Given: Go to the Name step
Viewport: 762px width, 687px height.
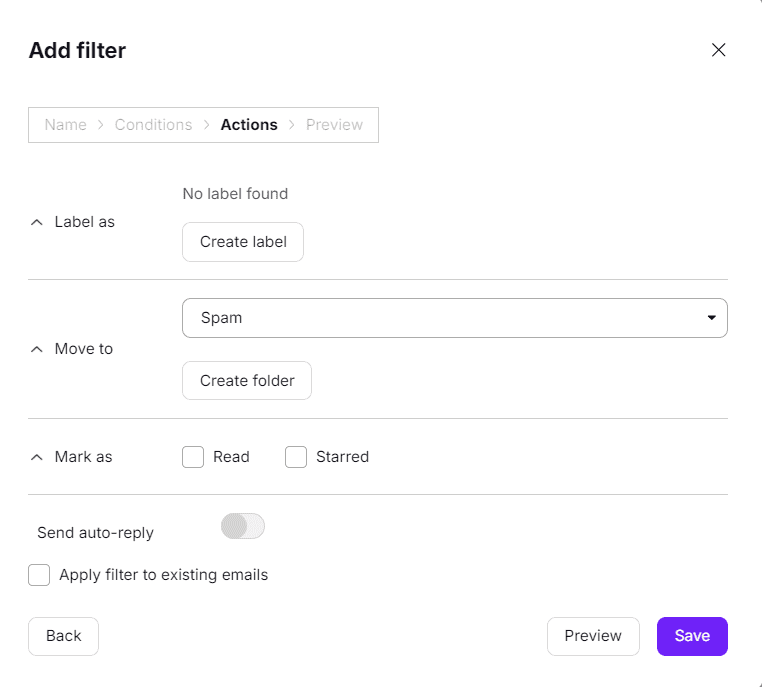Looking at the screenshot, I should point(65,125).
